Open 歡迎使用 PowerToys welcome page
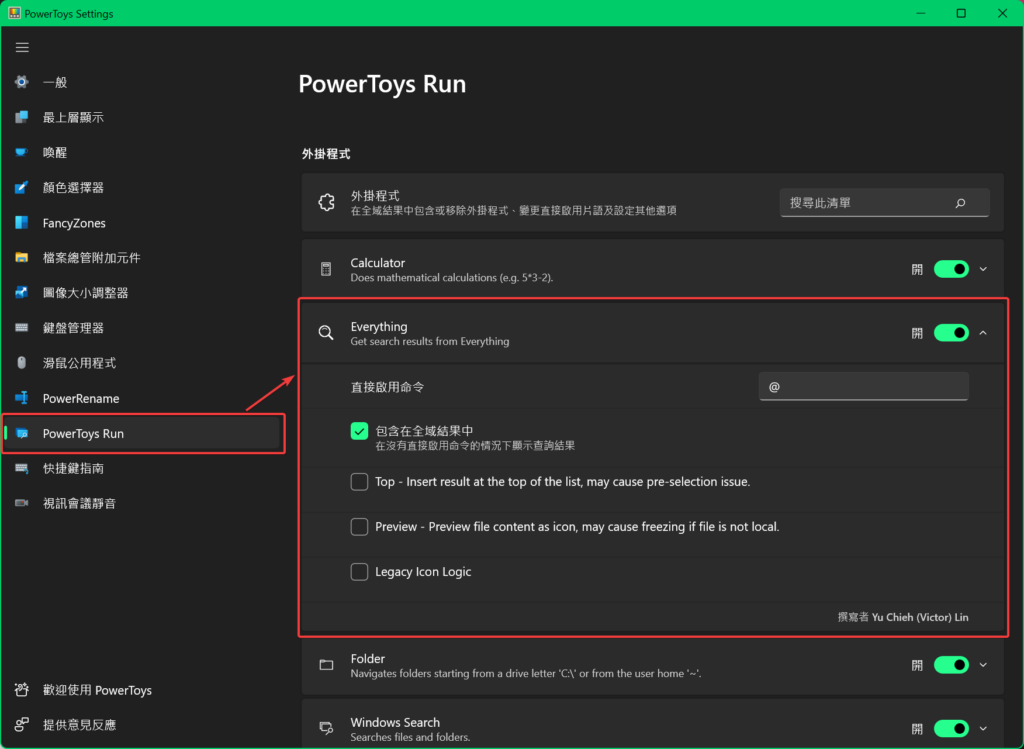The image size is (1024, 749). pos(142,690)
